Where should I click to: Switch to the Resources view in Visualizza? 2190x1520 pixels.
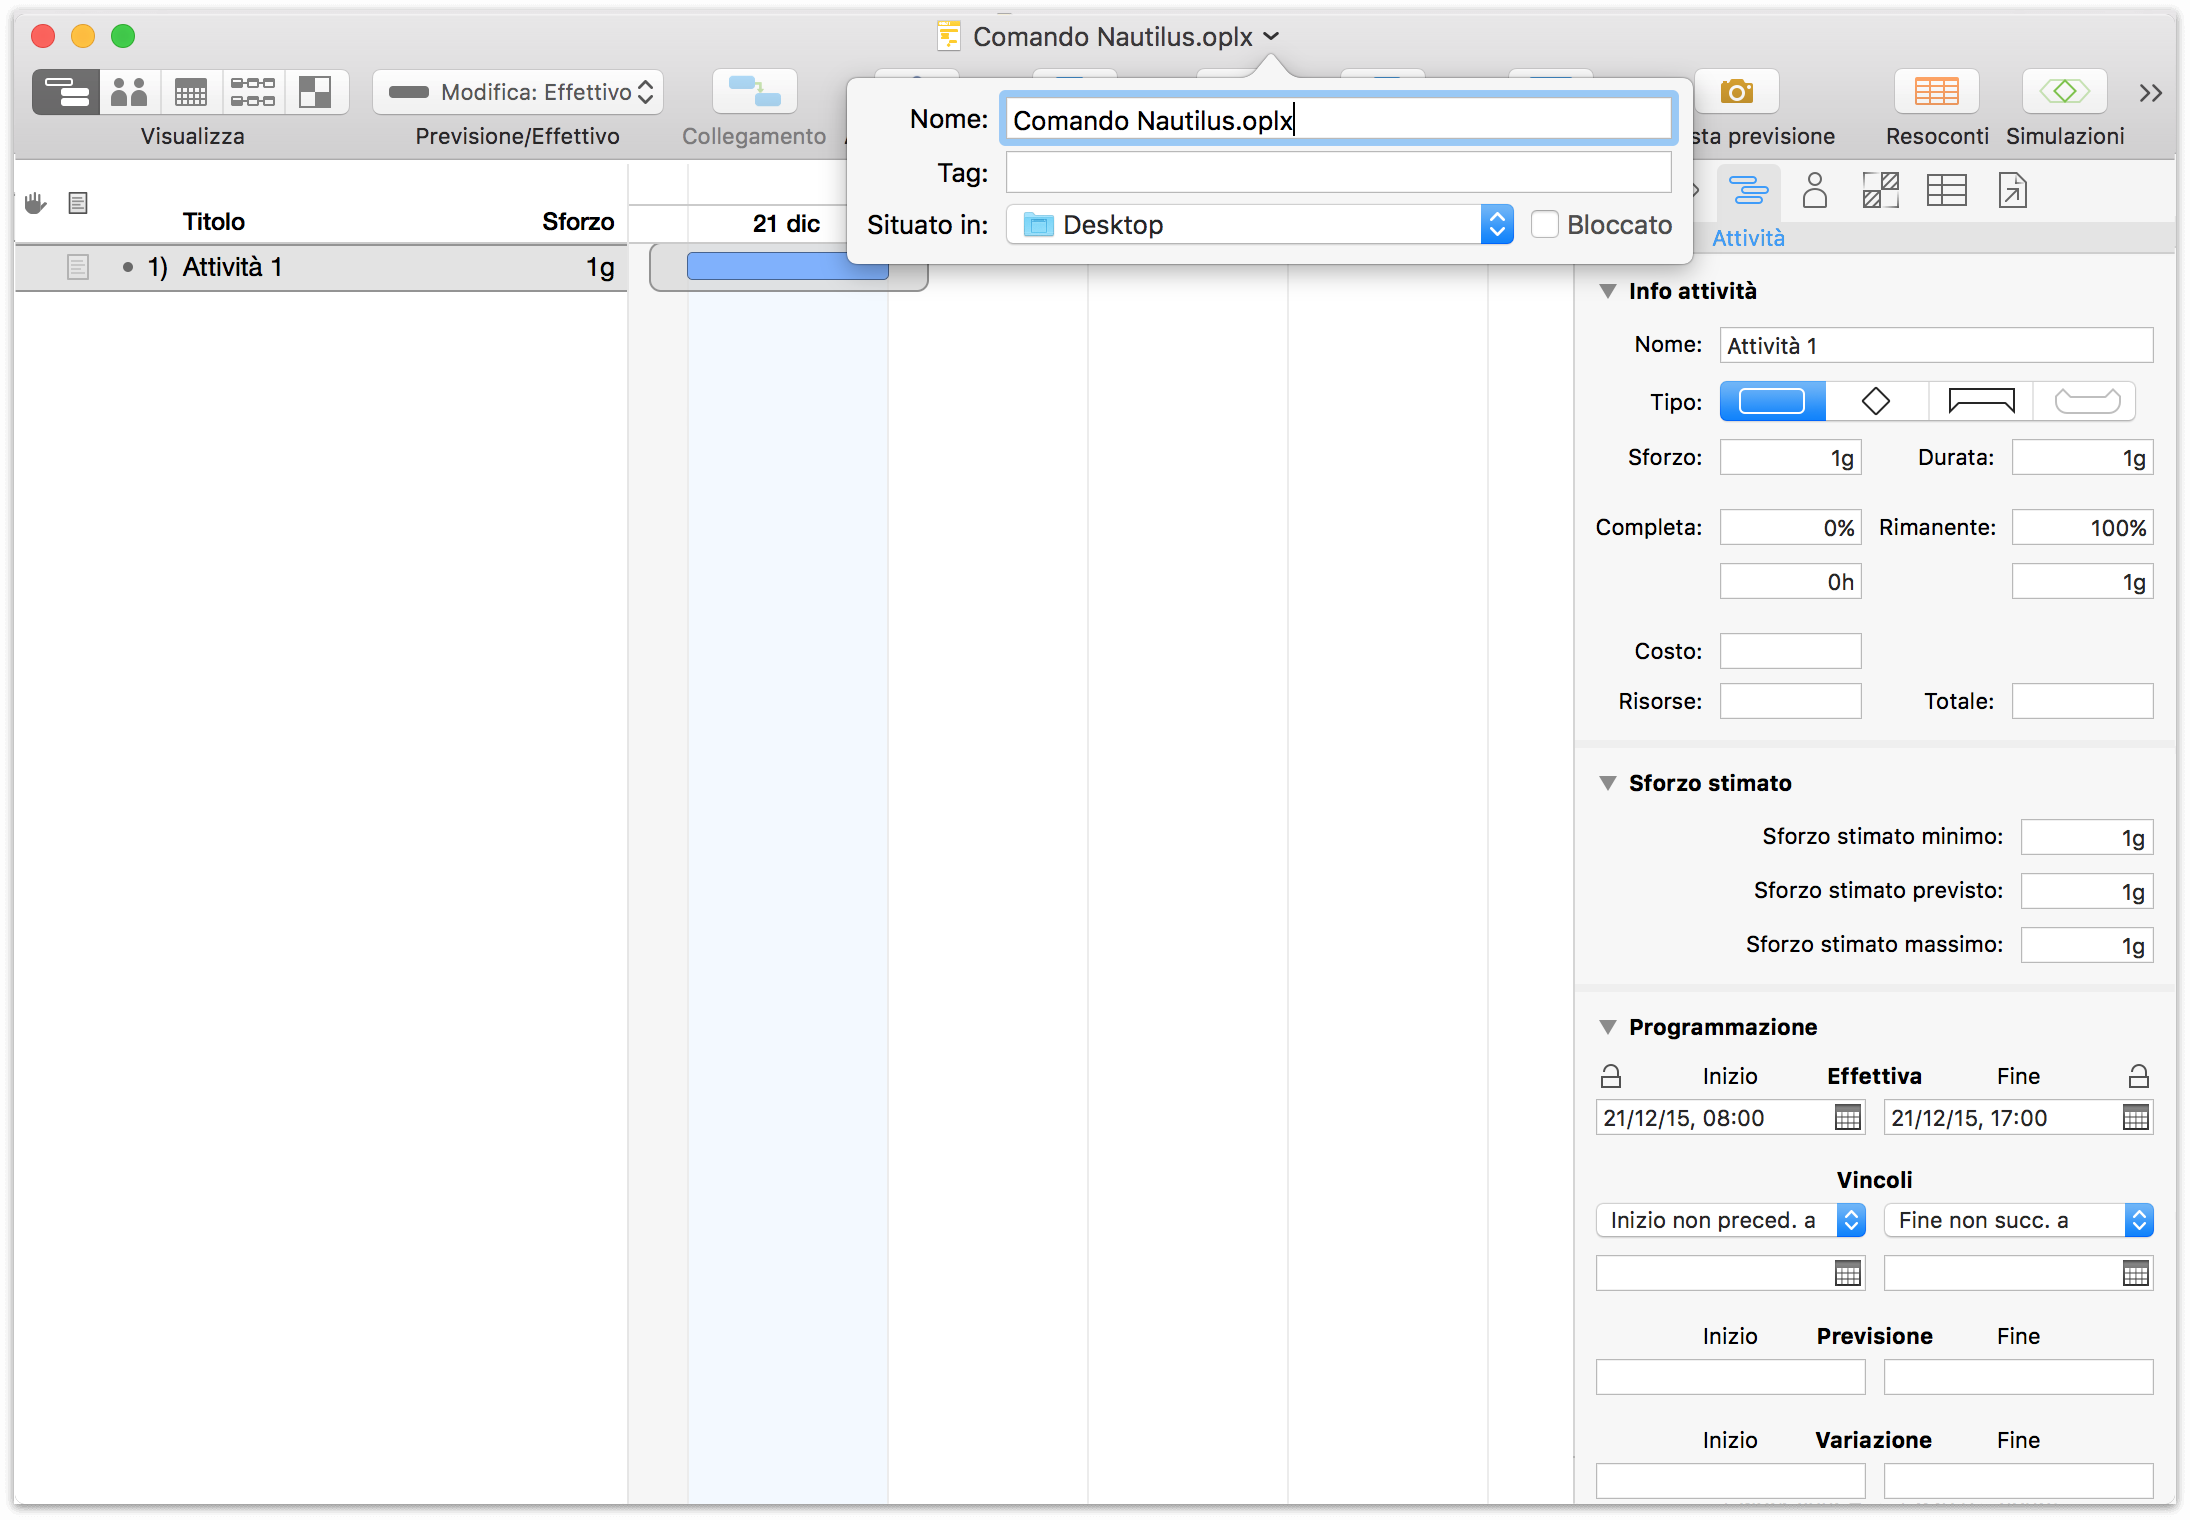pos(128,91)
